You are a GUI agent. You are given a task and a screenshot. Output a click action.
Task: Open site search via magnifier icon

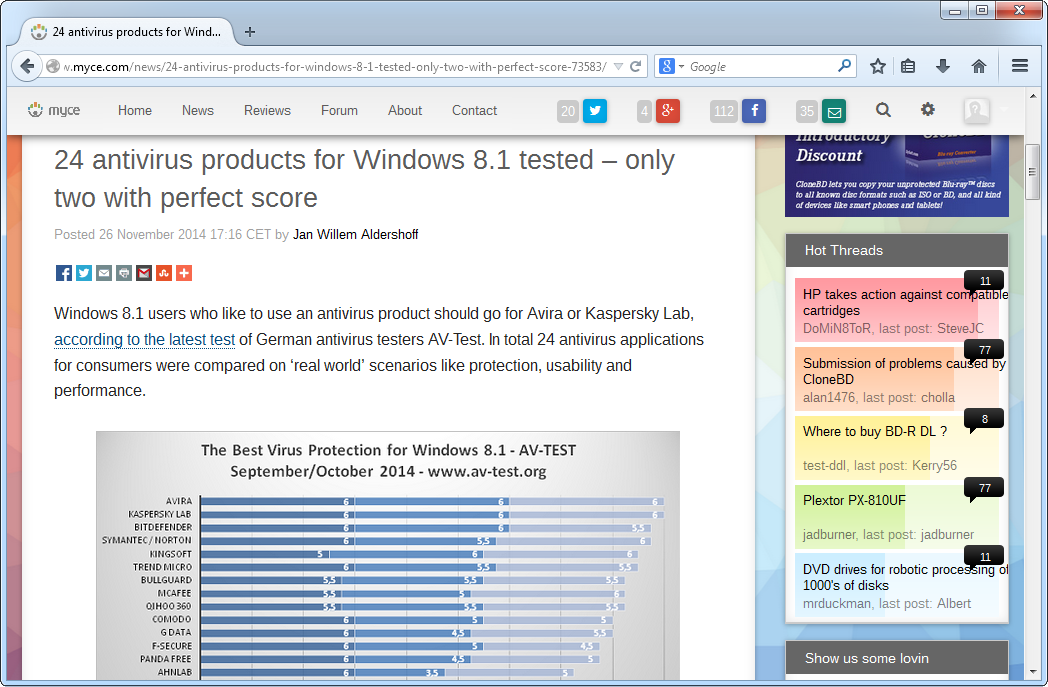coord(883,110)
